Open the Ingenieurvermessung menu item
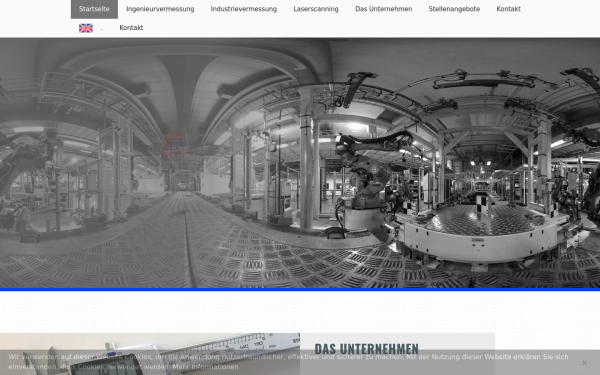Screen dimensions: 600x375 point(160,9)
